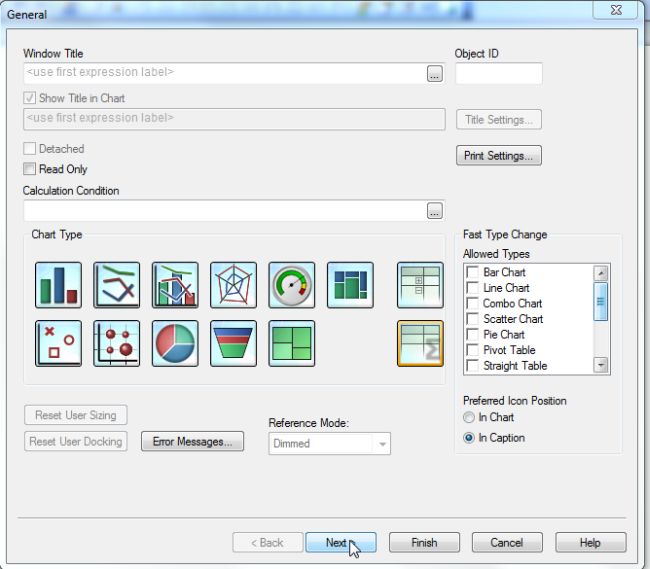Image resolution: width=650 pixels, height=569 pixels.
Task: Open Error Messages dialog
Action: point(192,442)
